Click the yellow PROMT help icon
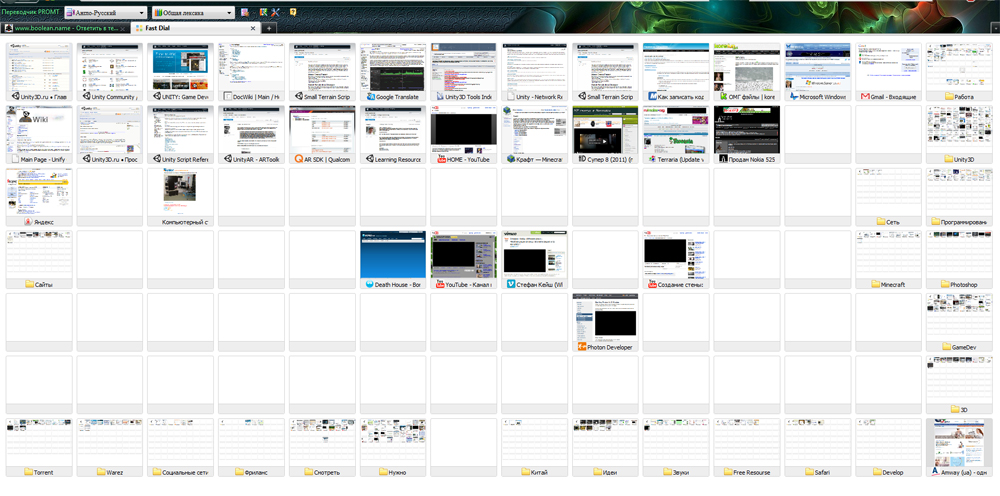The height and width of the screenshot is (496, 1000). 292,13
